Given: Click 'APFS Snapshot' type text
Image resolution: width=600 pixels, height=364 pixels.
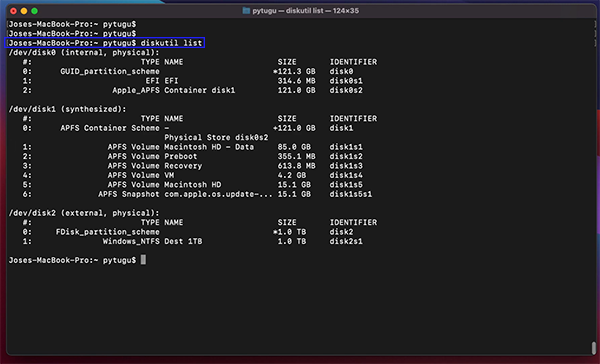Looking at the screenshot, I should tap(129, 194).
